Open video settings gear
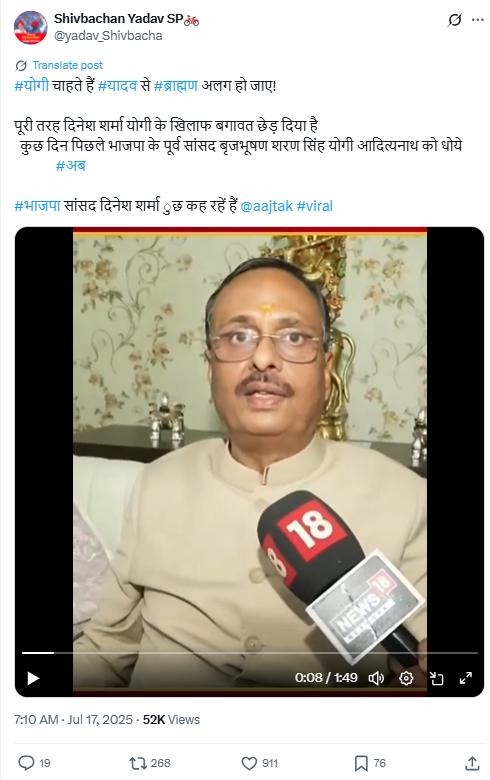Image resolution: width=490 pixels, height=780 pixels. (x=406, y=678)
